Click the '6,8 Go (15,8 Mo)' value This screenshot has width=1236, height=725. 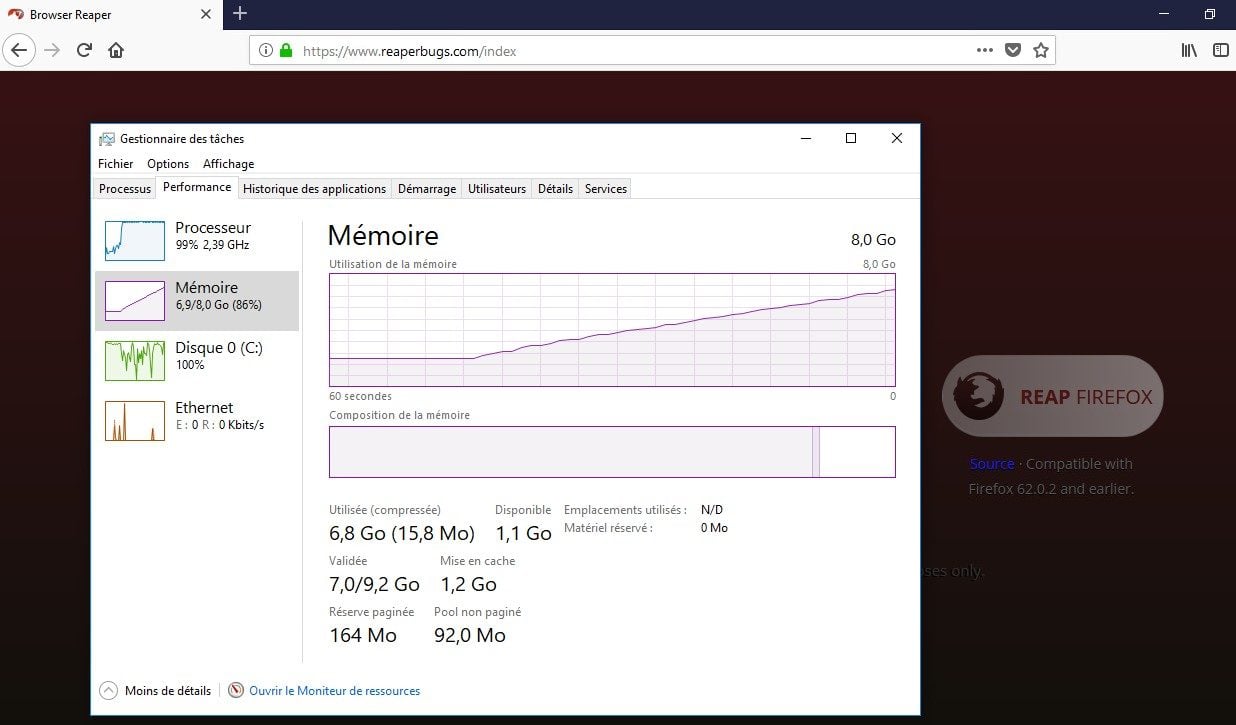pyautogui.click(x=402, y=533)
